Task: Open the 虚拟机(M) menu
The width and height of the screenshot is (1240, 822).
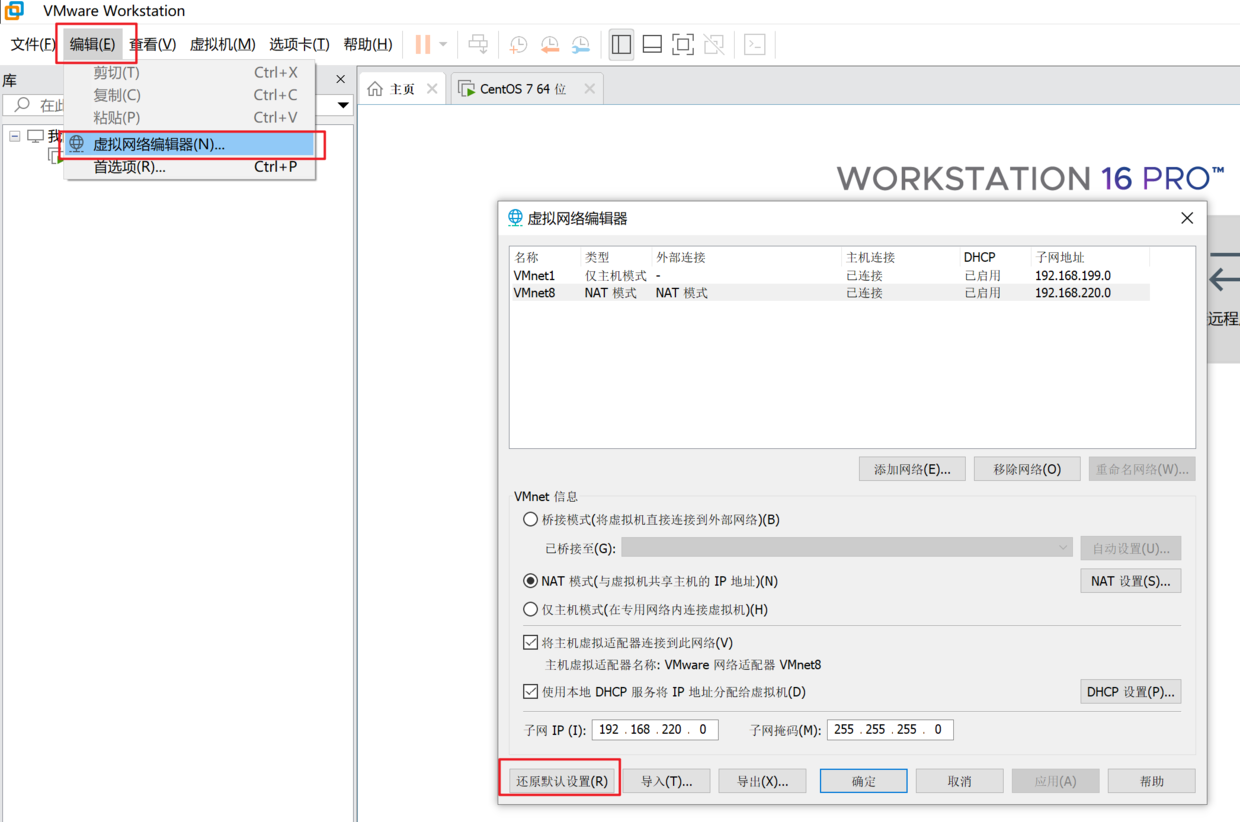Action: pyautogui.click(x=222, y=44)
